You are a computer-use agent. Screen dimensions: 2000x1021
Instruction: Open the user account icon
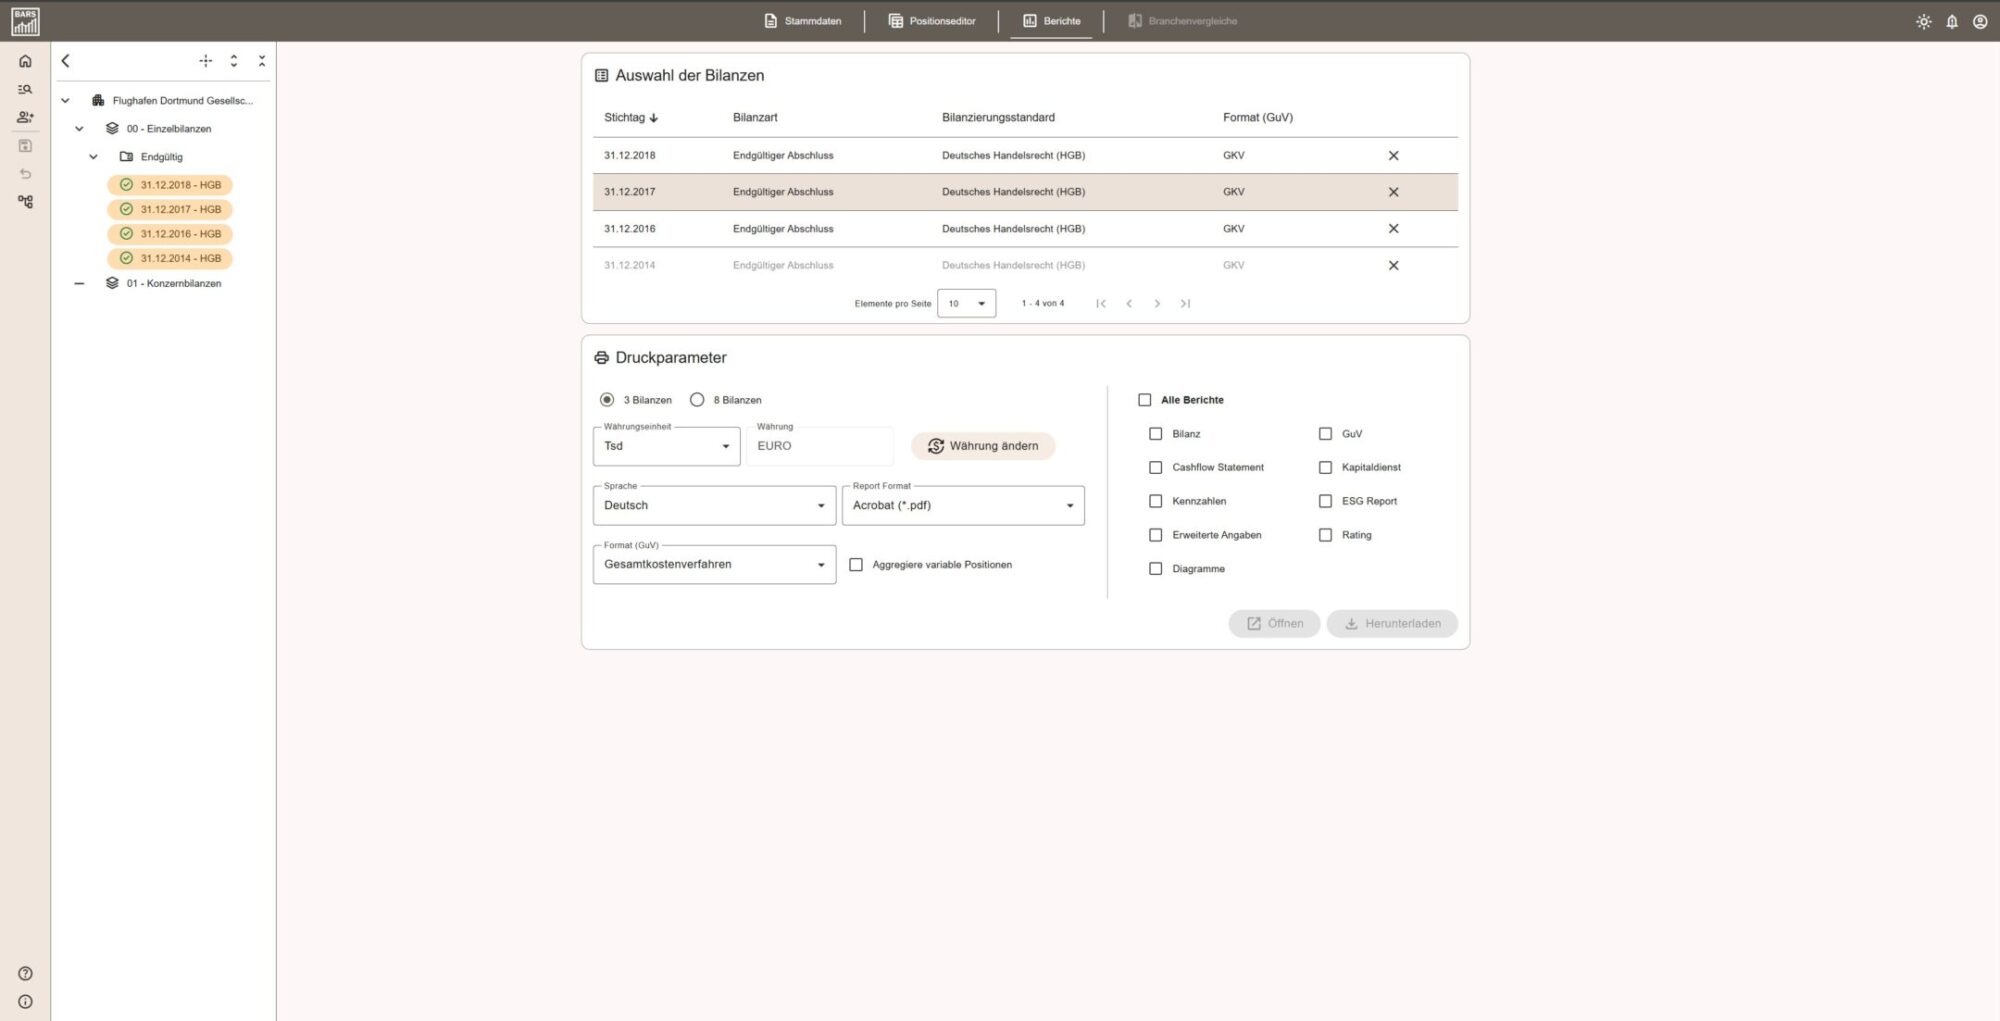coord(1979,21)
